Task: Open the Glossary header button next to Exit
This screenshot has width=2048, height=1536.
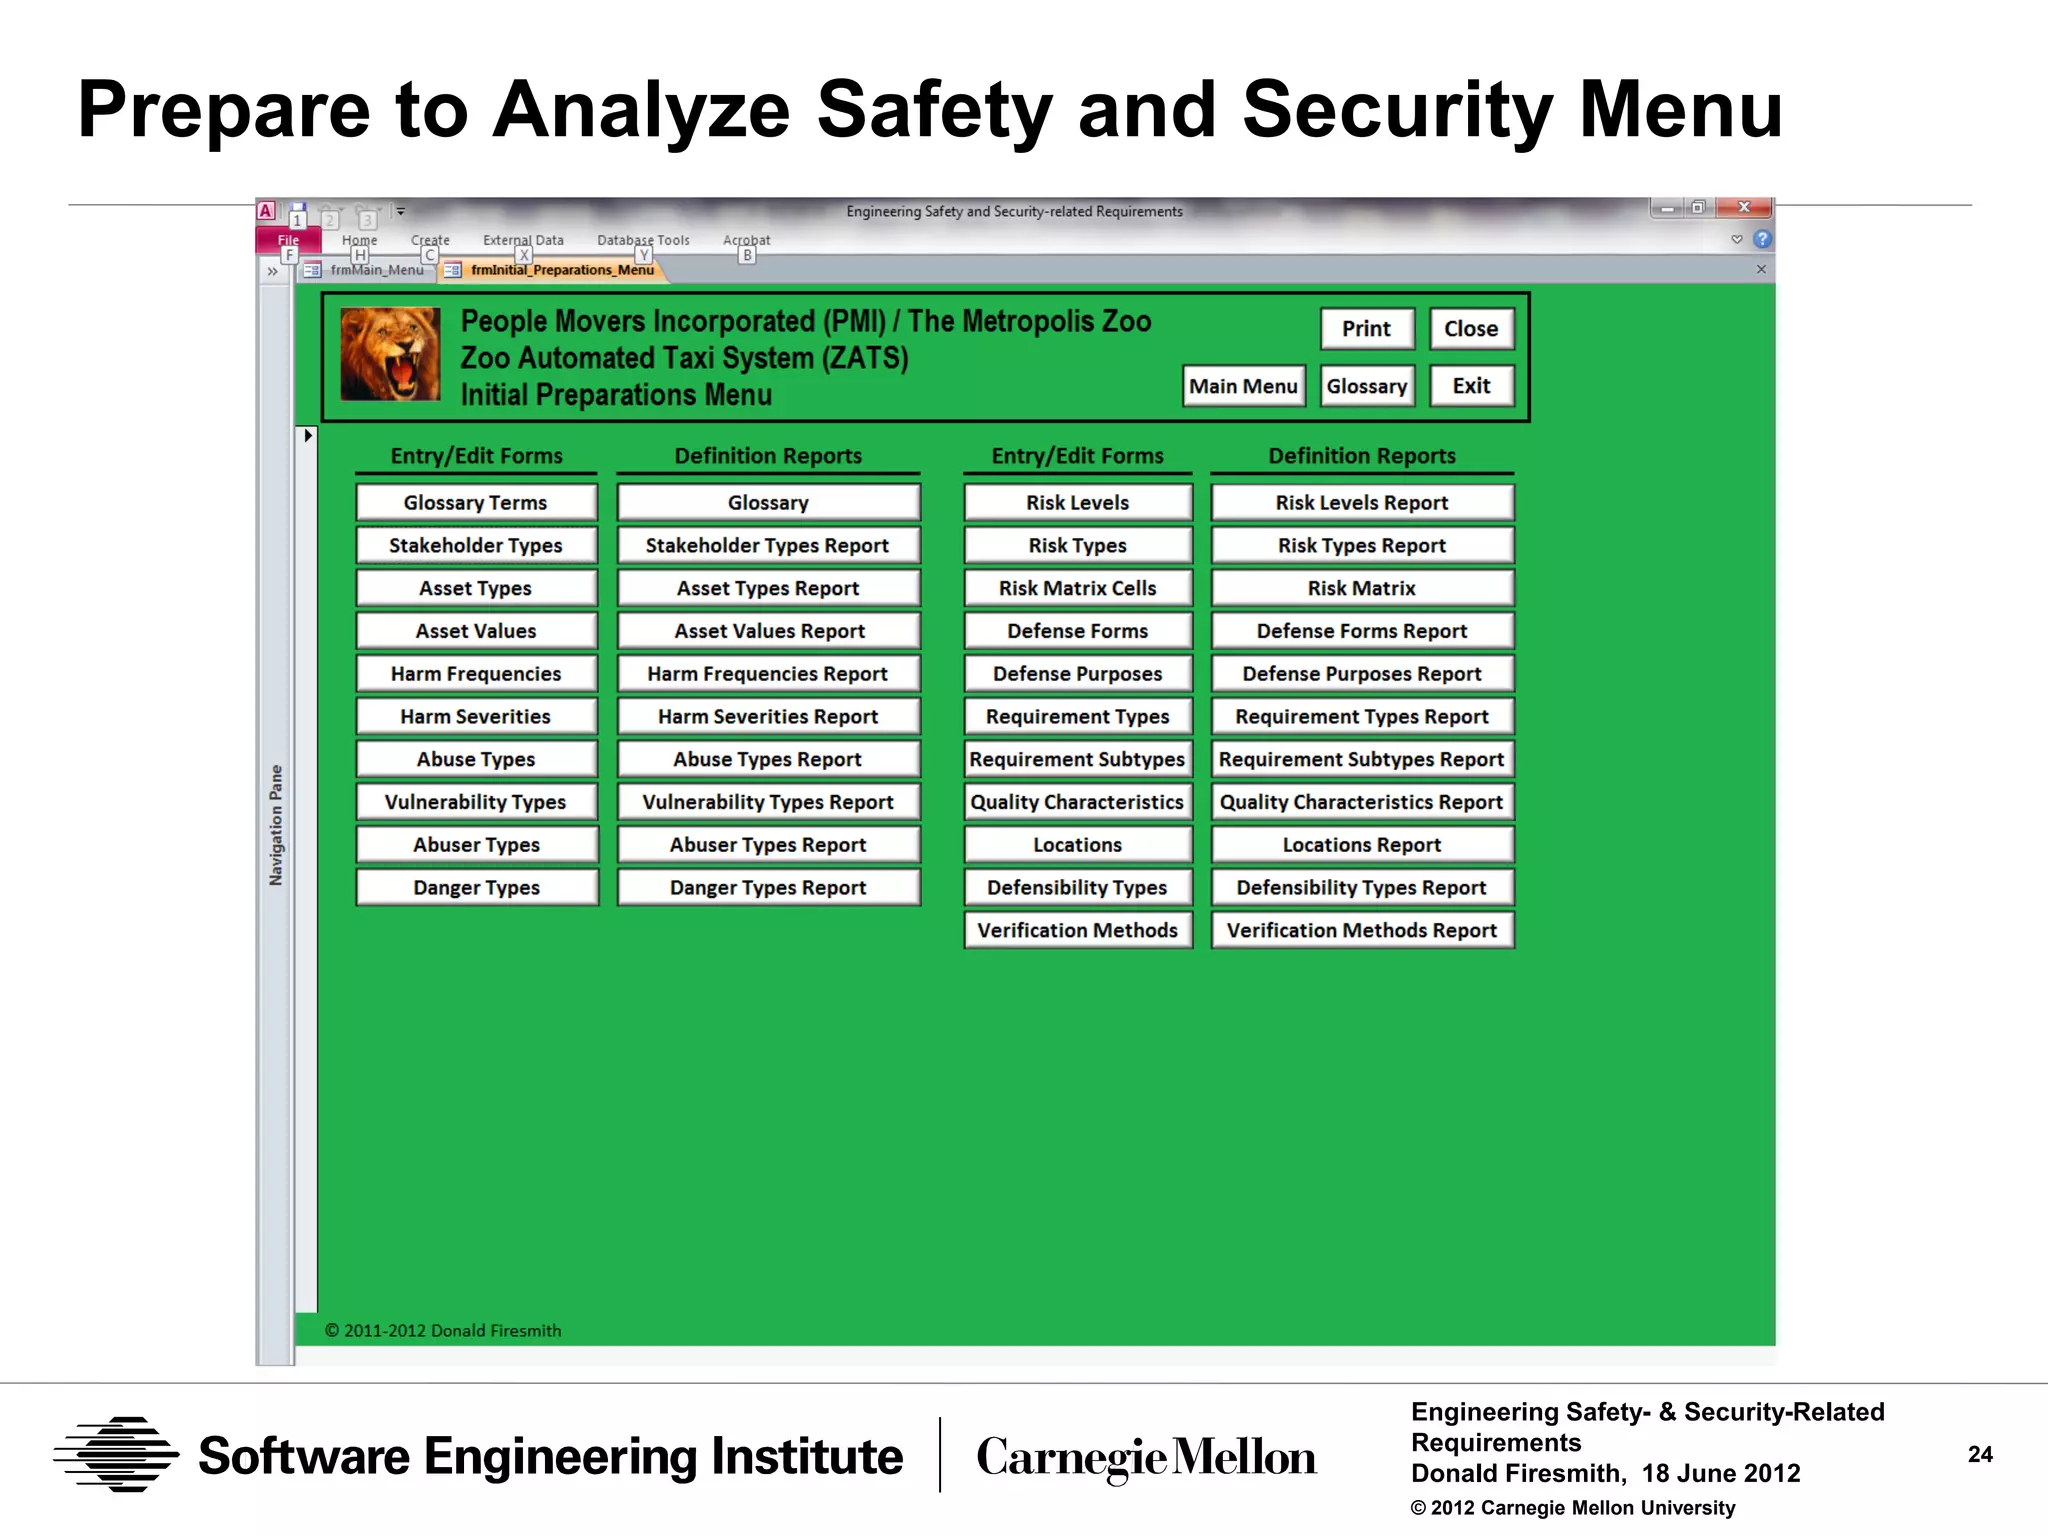Action: click(1367, 386)
